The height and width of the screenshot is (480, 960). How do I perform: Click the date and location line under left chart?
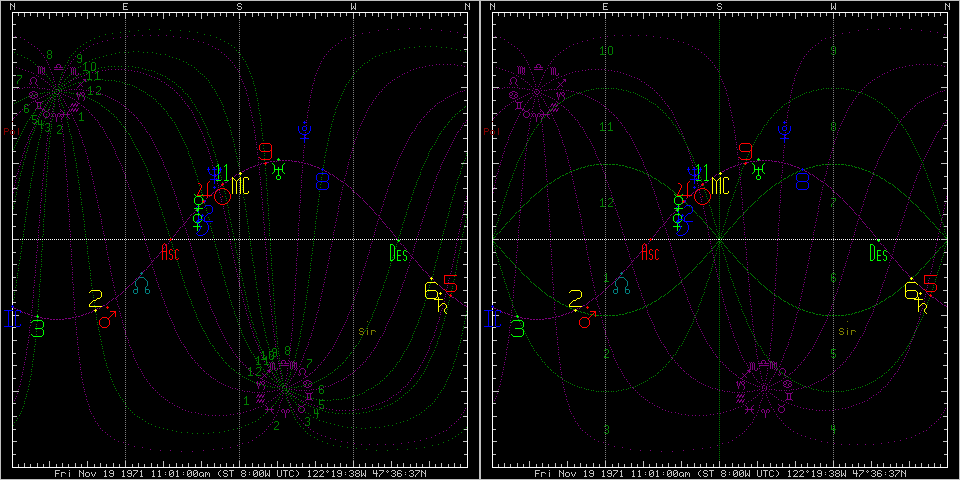240,474
